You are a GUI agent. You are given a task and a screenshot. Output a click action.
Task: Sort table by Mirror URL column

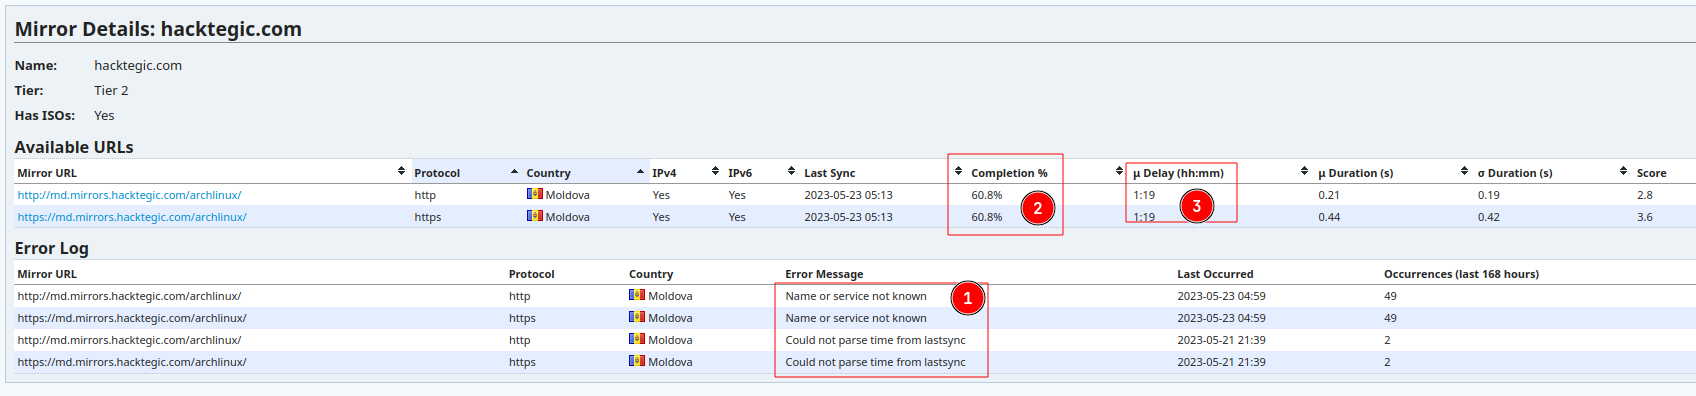pos(211,173)
